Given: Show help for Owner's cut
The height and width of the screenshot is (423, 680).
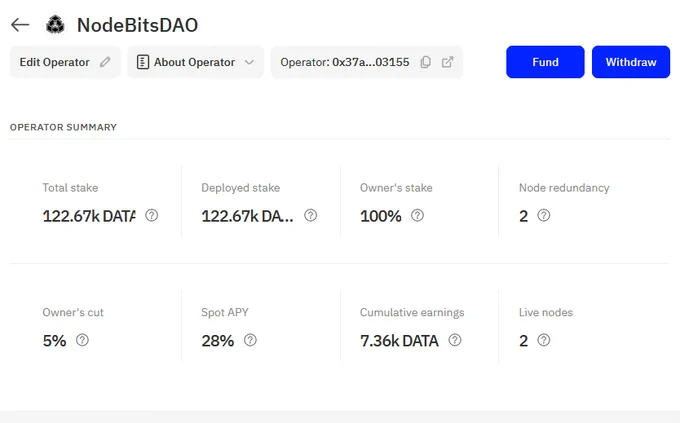Looking at the screenshot, I should pyautogui.click(x=82, y=340).
